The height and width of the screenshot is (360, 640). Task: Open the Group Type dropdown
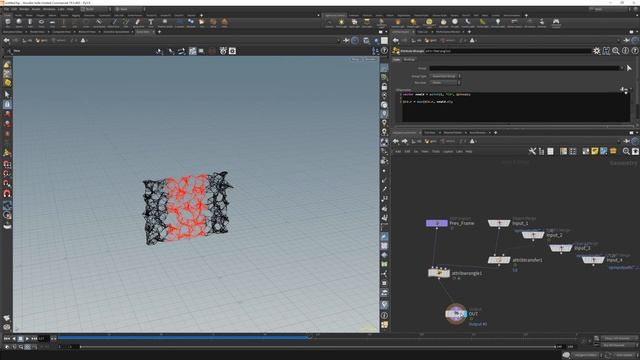445,76
